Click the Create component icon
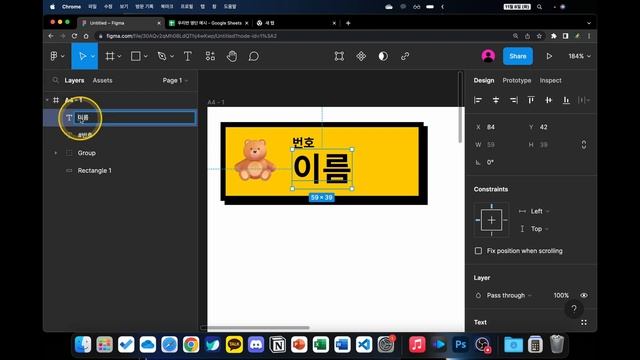Screen dimensions: 640x360 coord(361,56)
